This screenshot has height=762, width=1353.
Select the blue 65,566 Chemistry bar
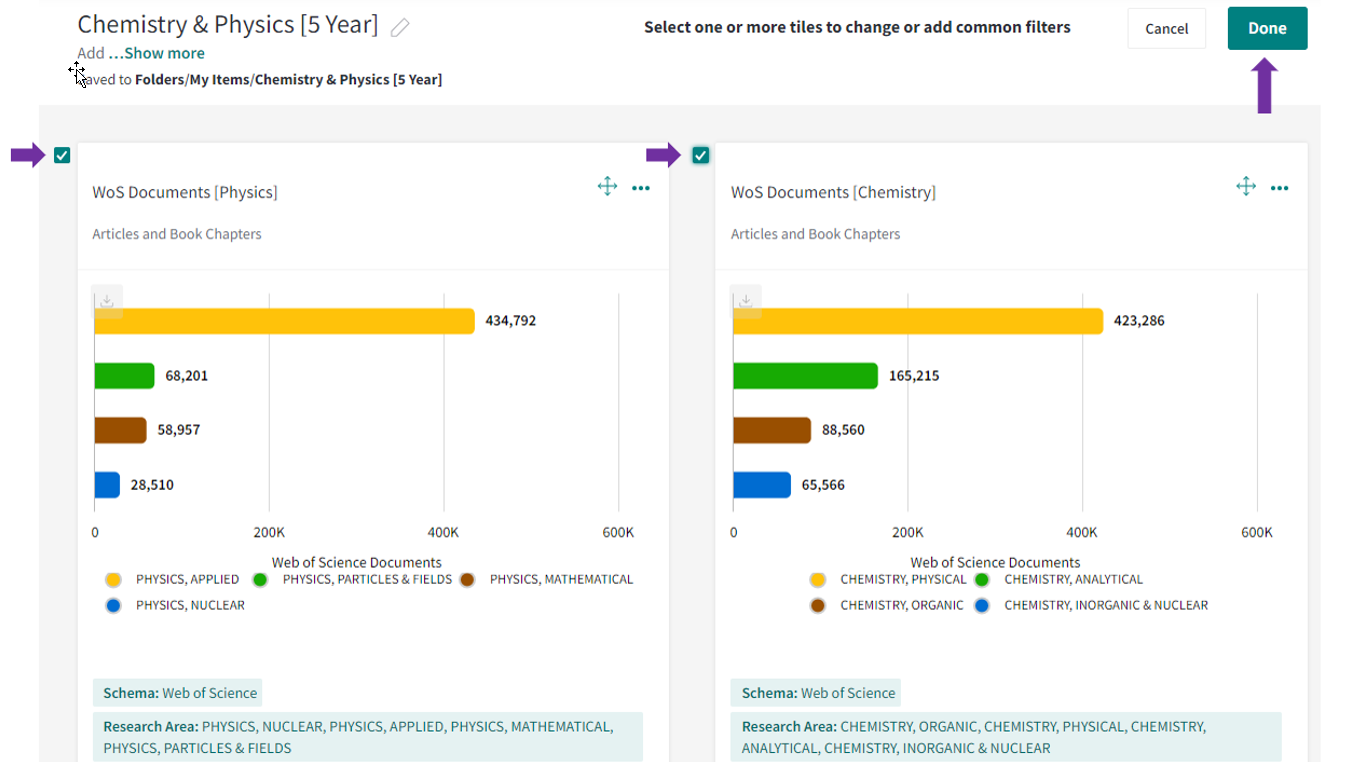coord(762,485)
